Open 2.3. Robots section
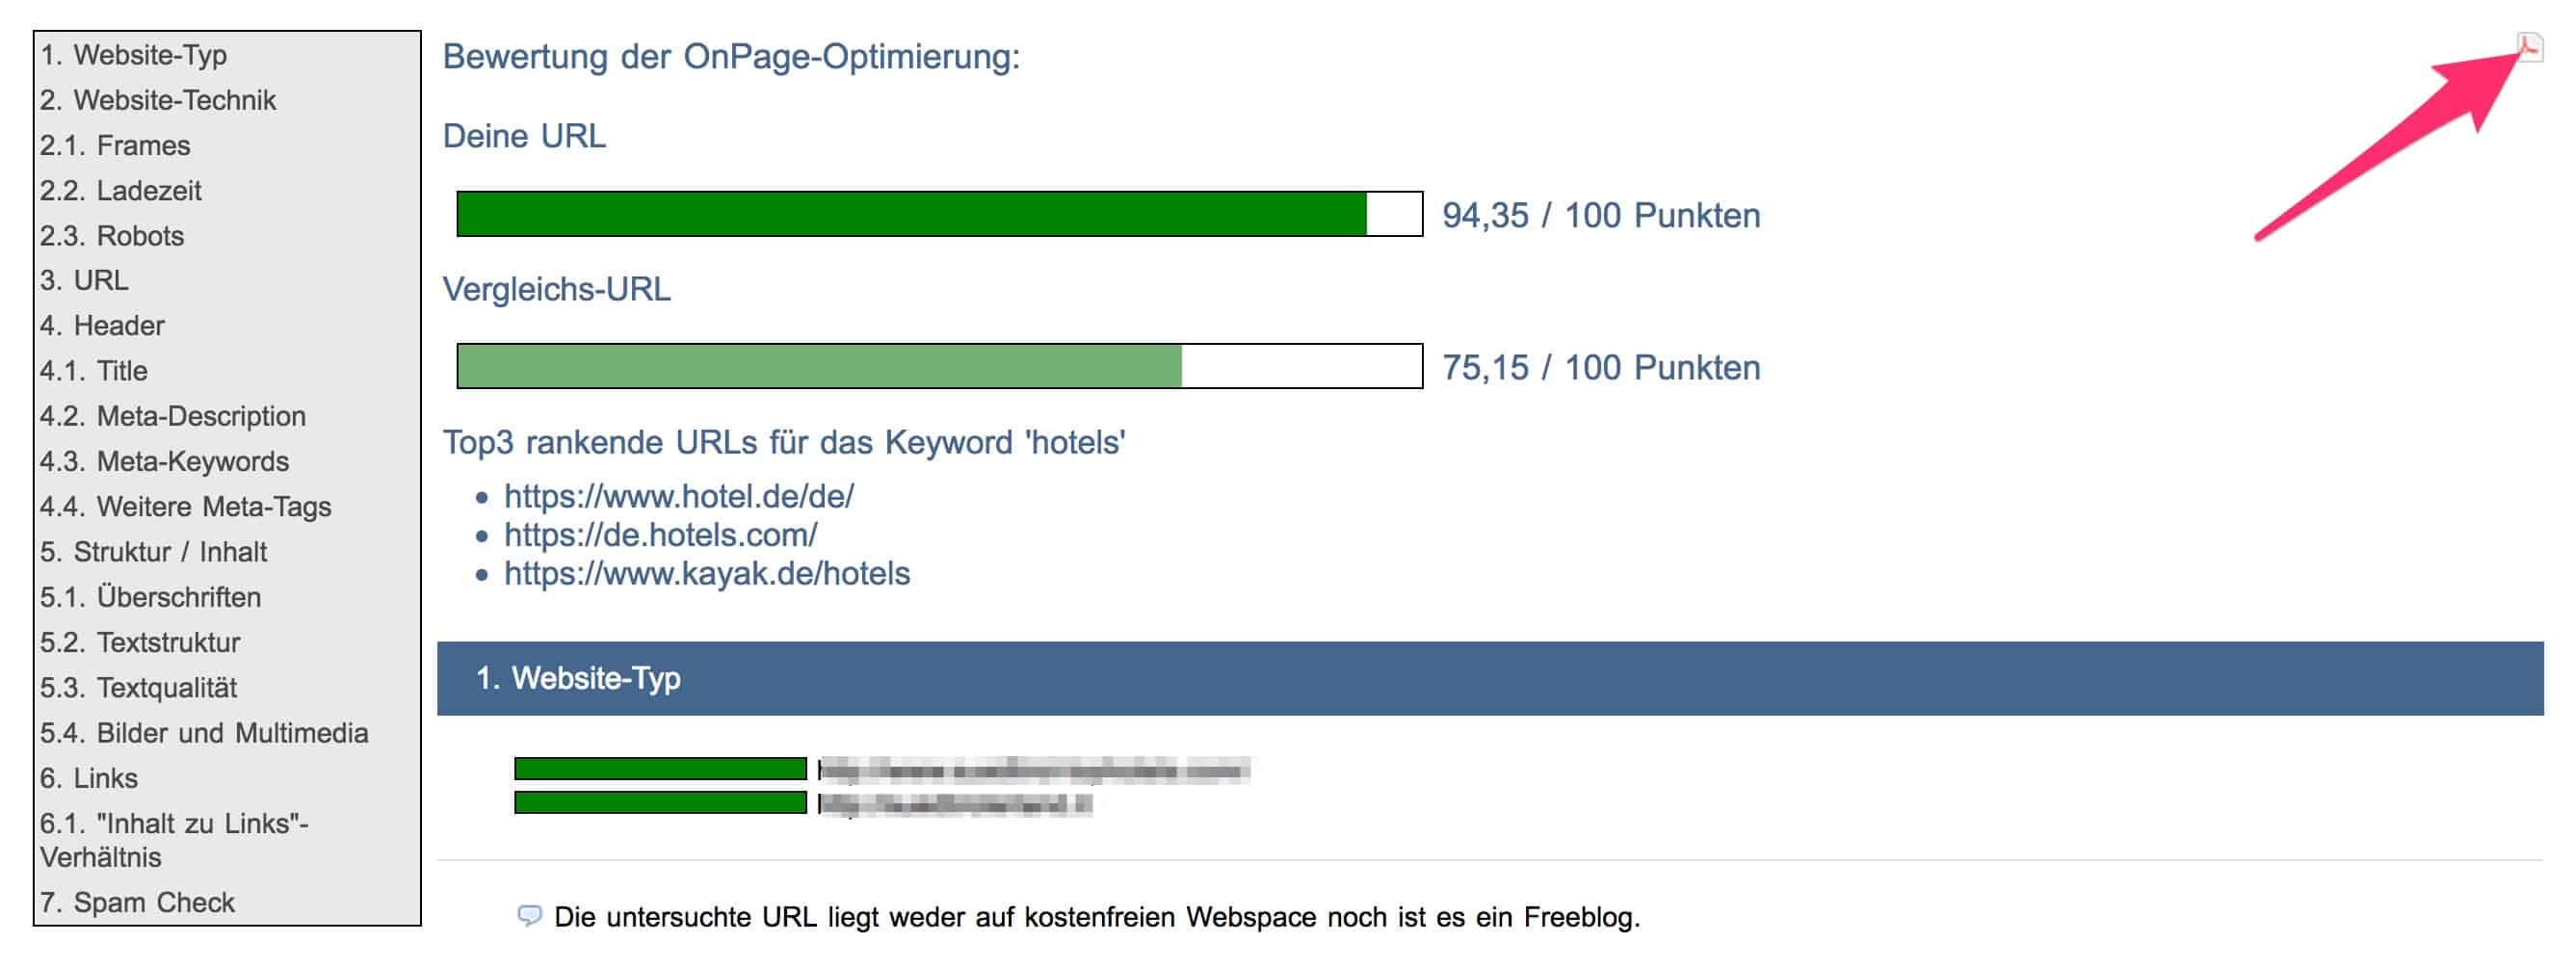The height and width of the screenshot is (969, 2576). [x=111, y=236]
